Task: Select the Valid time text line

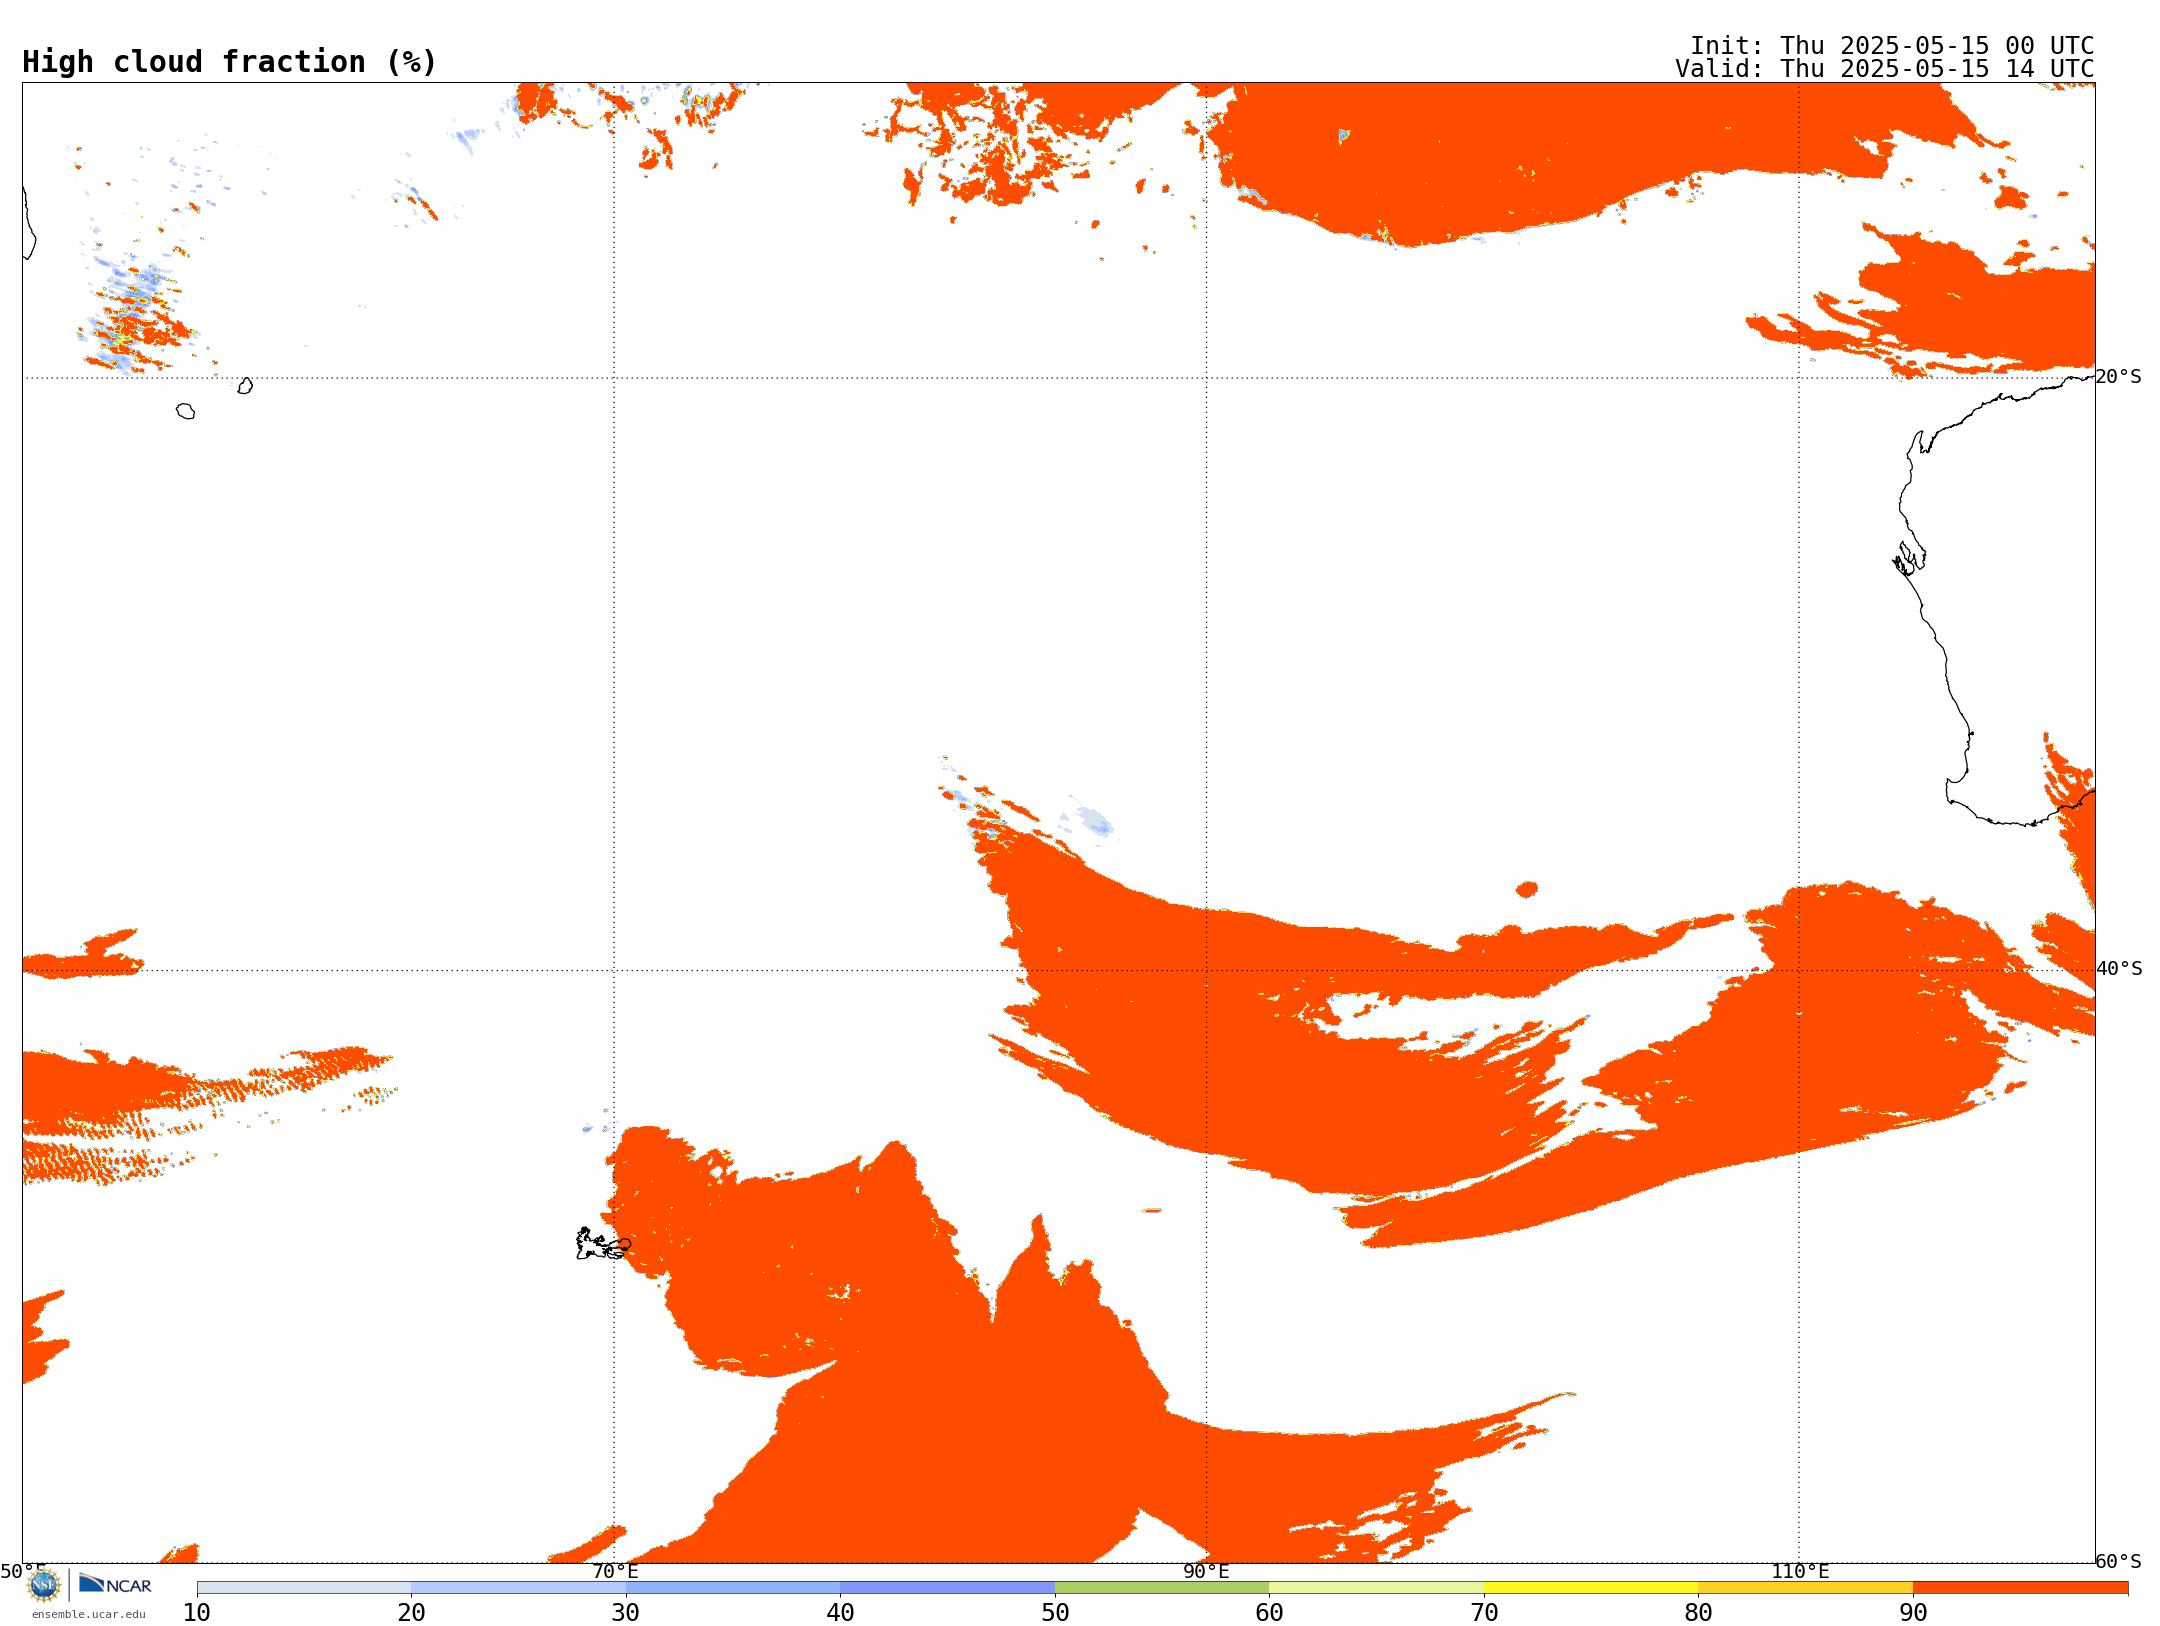Action: pyautogui.click(x=1884, y=69)
